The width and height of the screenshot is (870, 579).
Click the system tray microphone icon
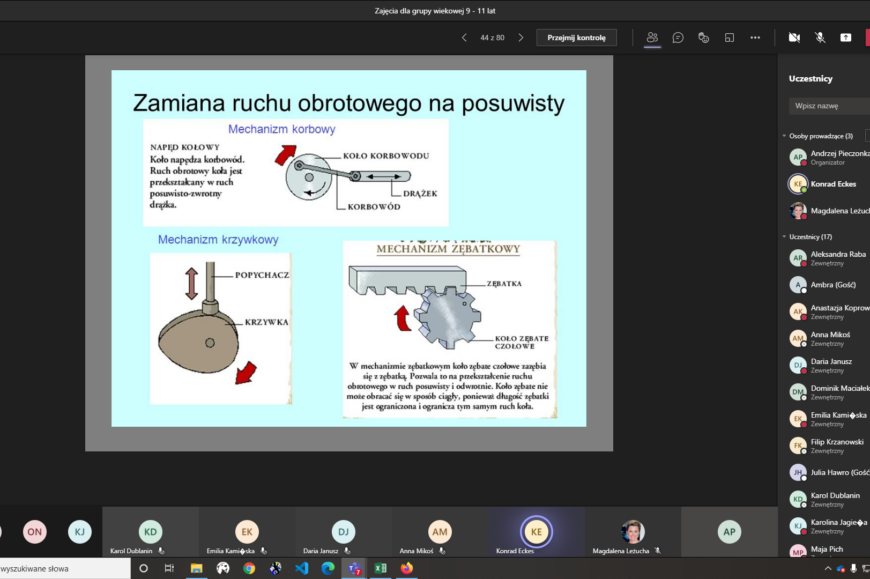pyautogui.click(x=853, y=568)
